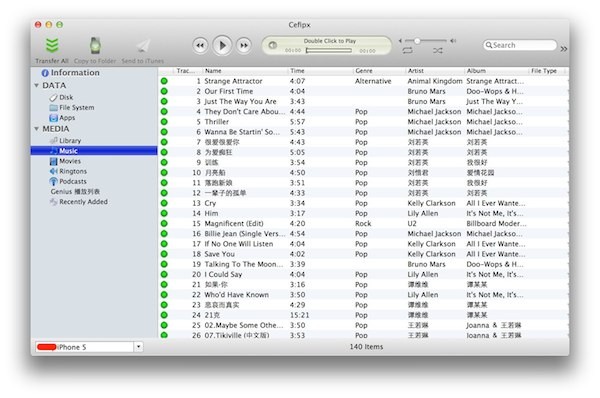Click the volume slider knob
This screenshot has width=600, height=398.
point(417,41)
